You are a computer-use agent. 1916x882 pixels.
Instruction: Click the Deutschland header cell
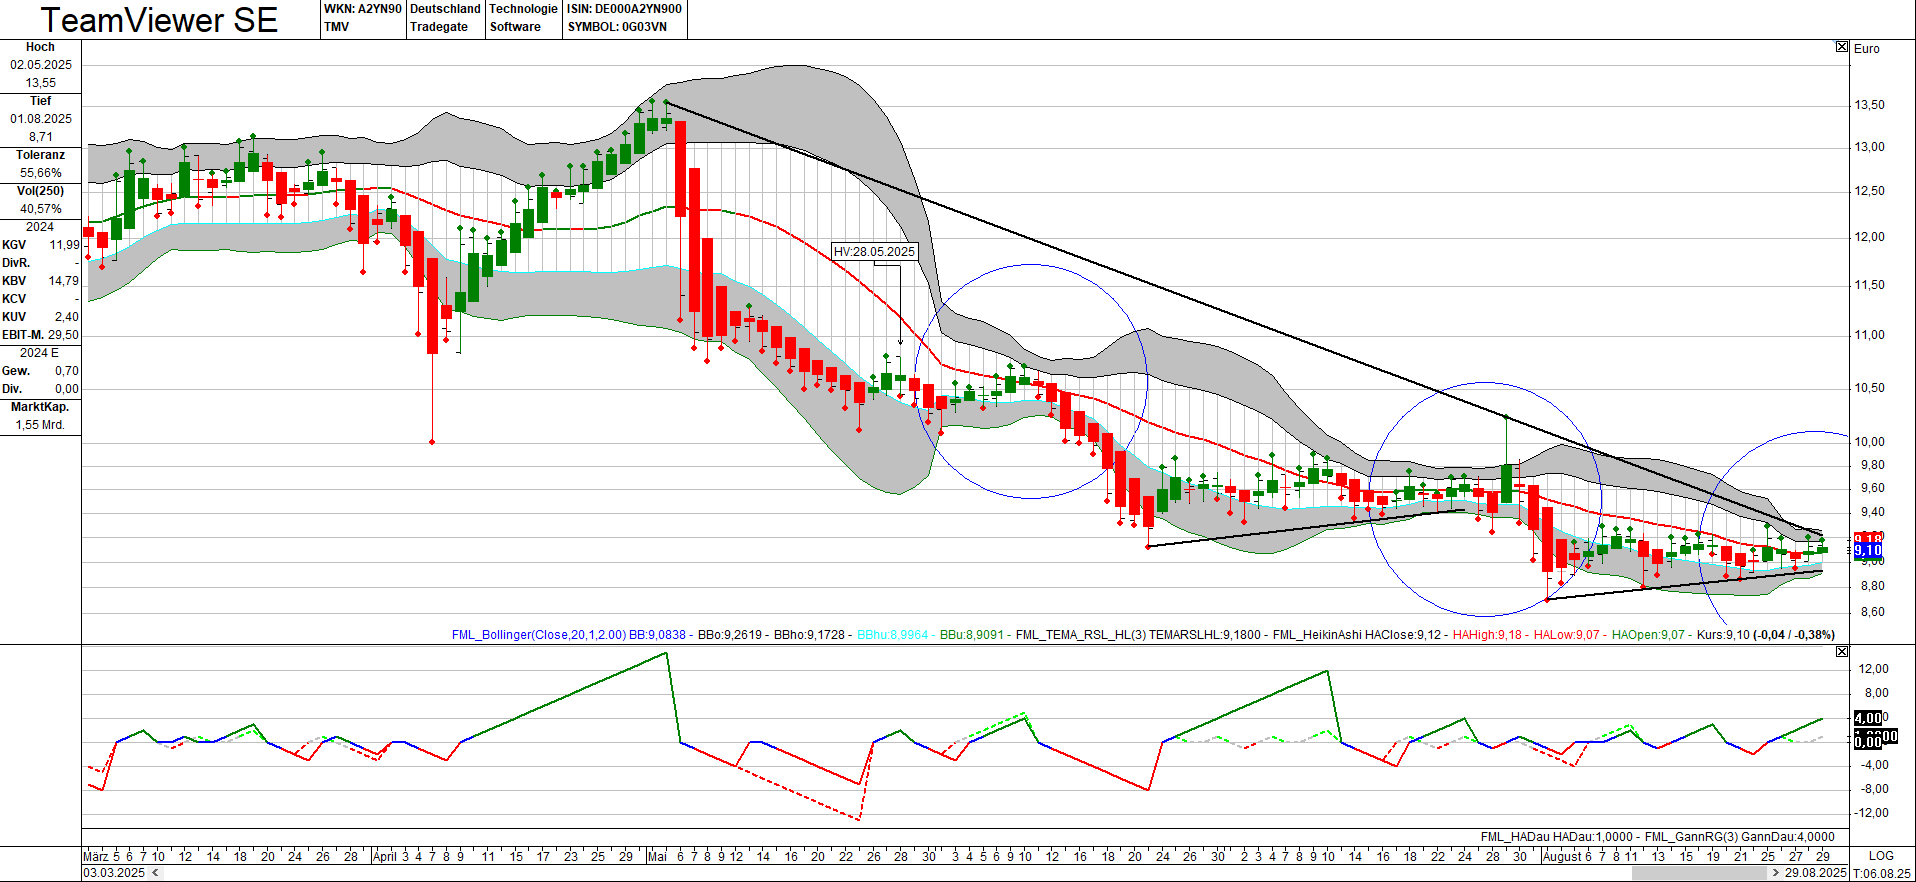[445, 9]
